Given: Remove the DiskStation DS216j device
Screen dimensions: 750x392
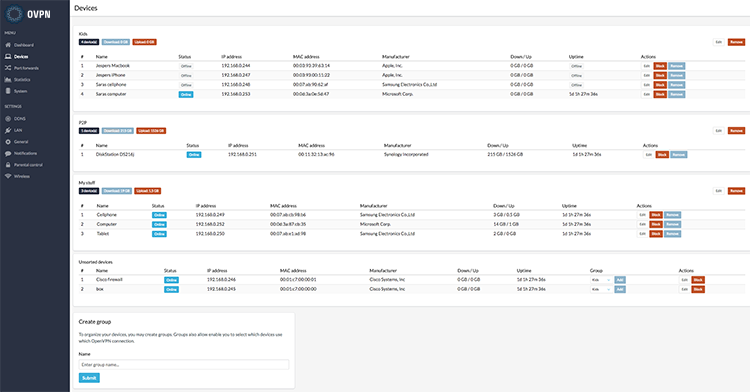Looking at the screenshot, I should click(679, 155).
